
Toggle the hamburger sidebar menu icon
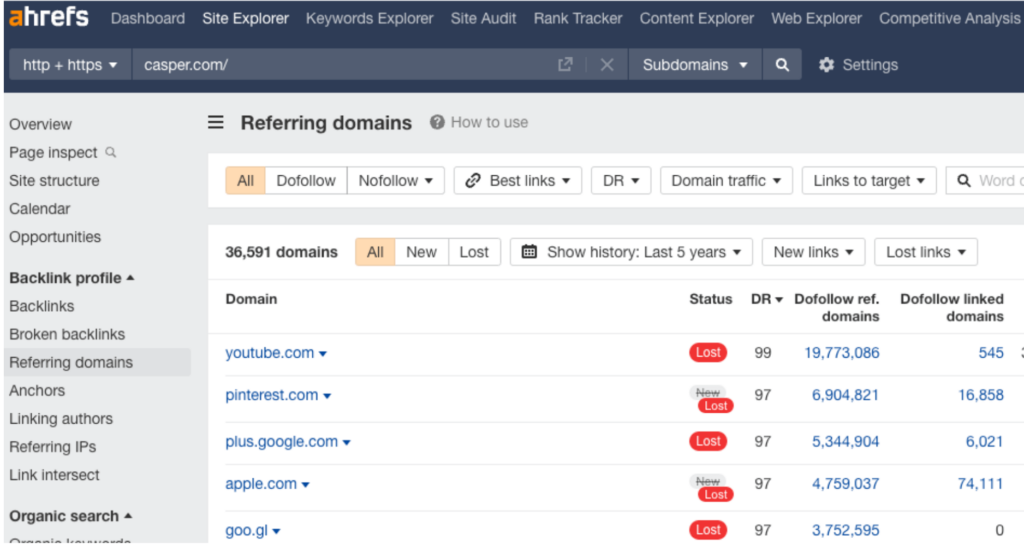(216, 123)
